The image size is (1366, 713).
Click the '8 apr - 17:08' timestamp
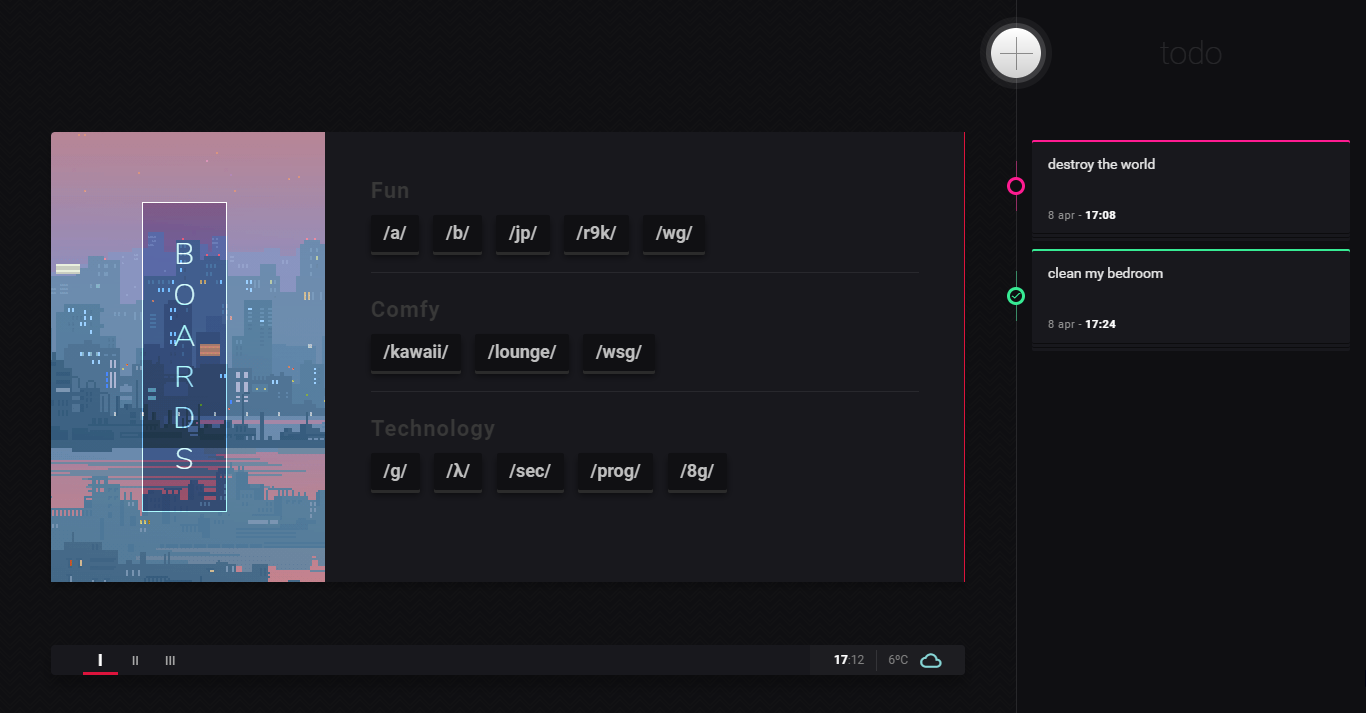1082,215
